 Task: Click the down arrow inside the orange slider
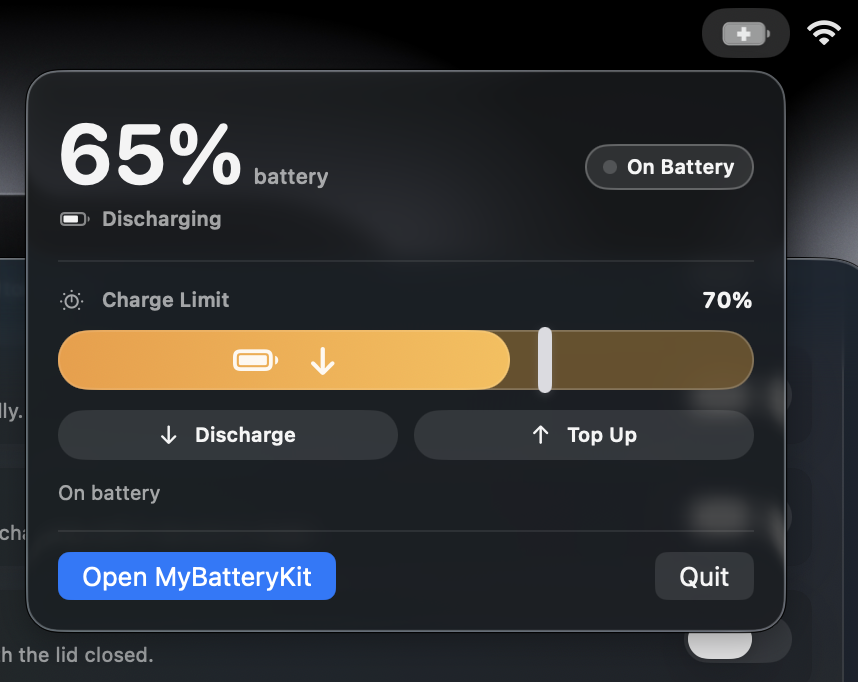click(x=322, y=360)
